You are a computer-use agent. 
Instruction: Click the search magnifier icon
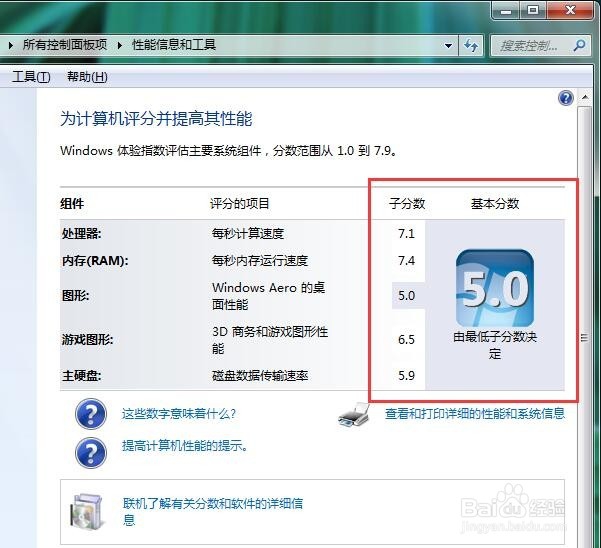point(580,46)
